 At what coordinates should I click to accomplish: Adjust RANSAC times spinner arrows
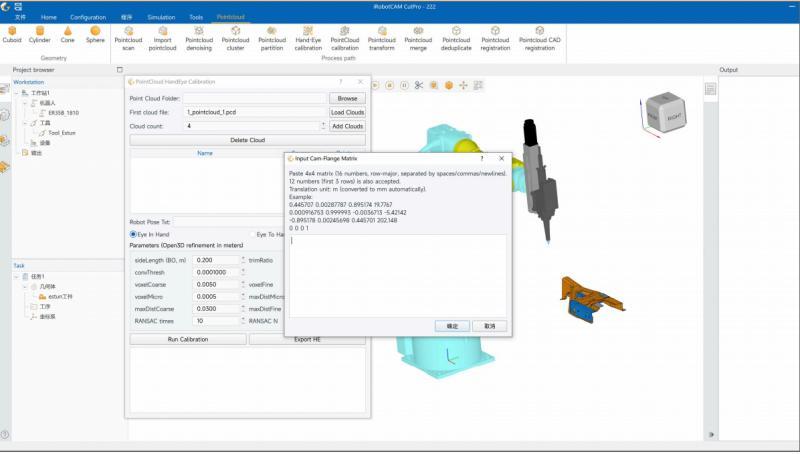(x=243, y=321)
